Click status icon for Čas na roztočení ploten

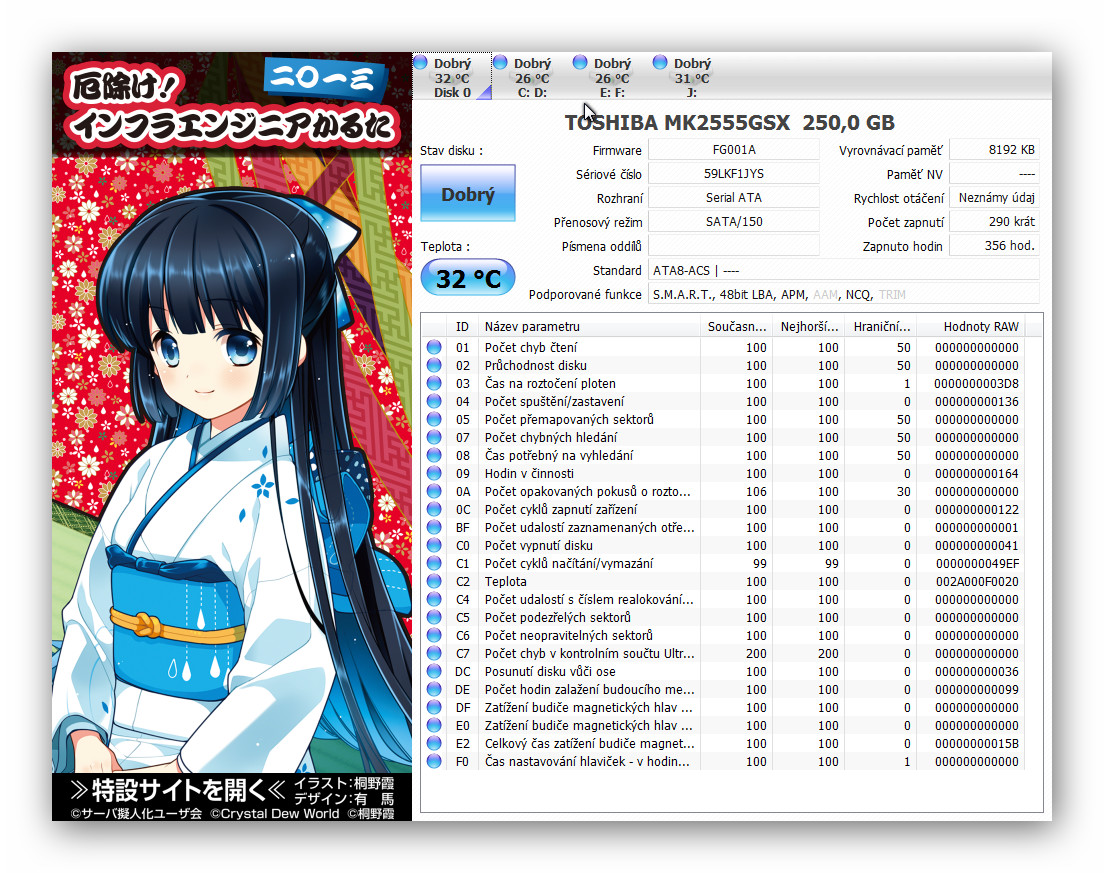click(434, 383)
